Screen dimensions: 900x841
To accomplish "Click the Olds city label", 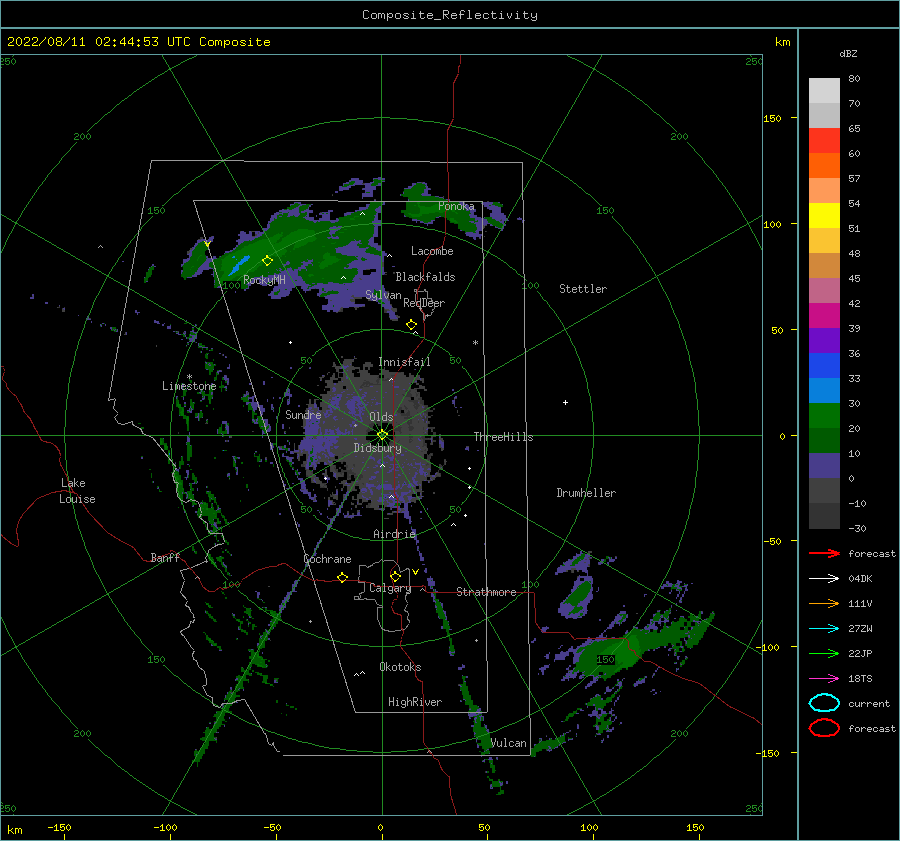I will [x=381, y=417].
